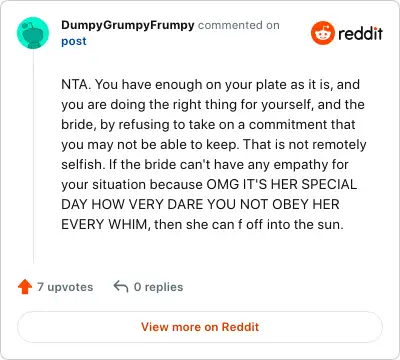Click the curved reply arrow icon
The height and width of the screenshot is (360, 400).
[121, 287]
